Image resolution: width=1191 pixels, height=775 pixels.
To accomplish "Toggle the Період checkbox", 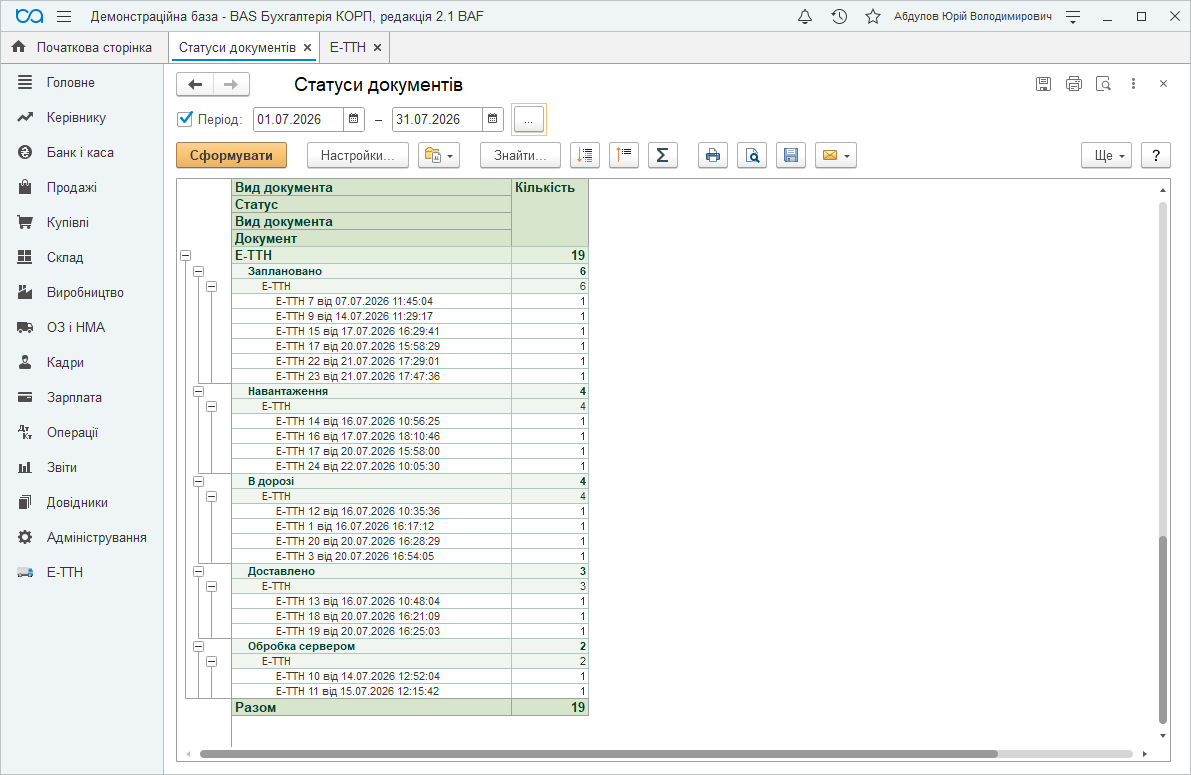I will [185, 119].
